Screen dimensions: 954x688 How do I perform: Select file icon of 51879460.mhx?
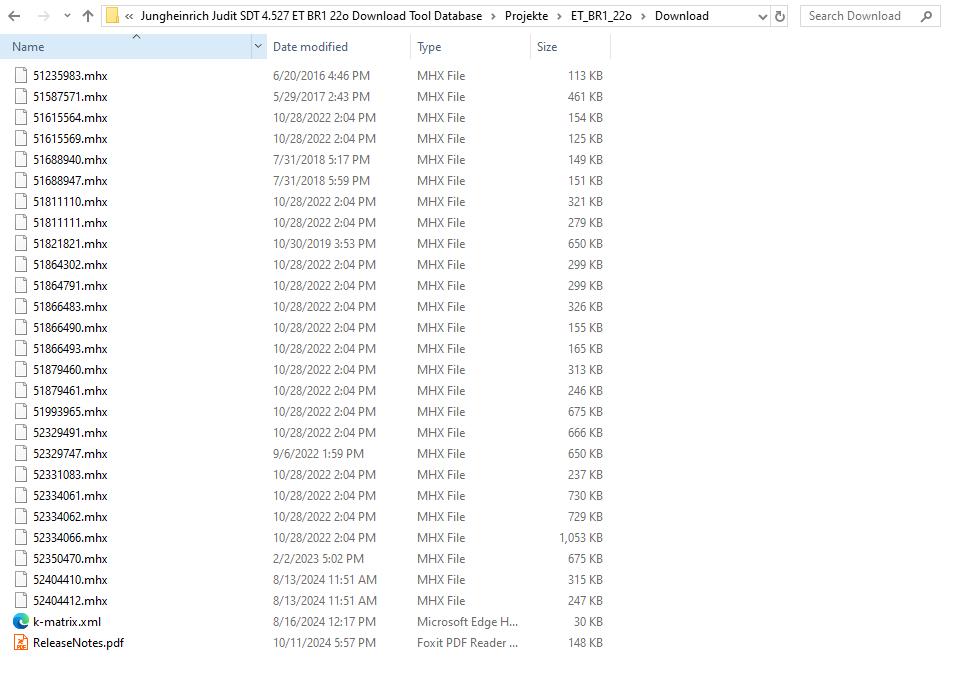pyautogui.click(x=21, y=369)
